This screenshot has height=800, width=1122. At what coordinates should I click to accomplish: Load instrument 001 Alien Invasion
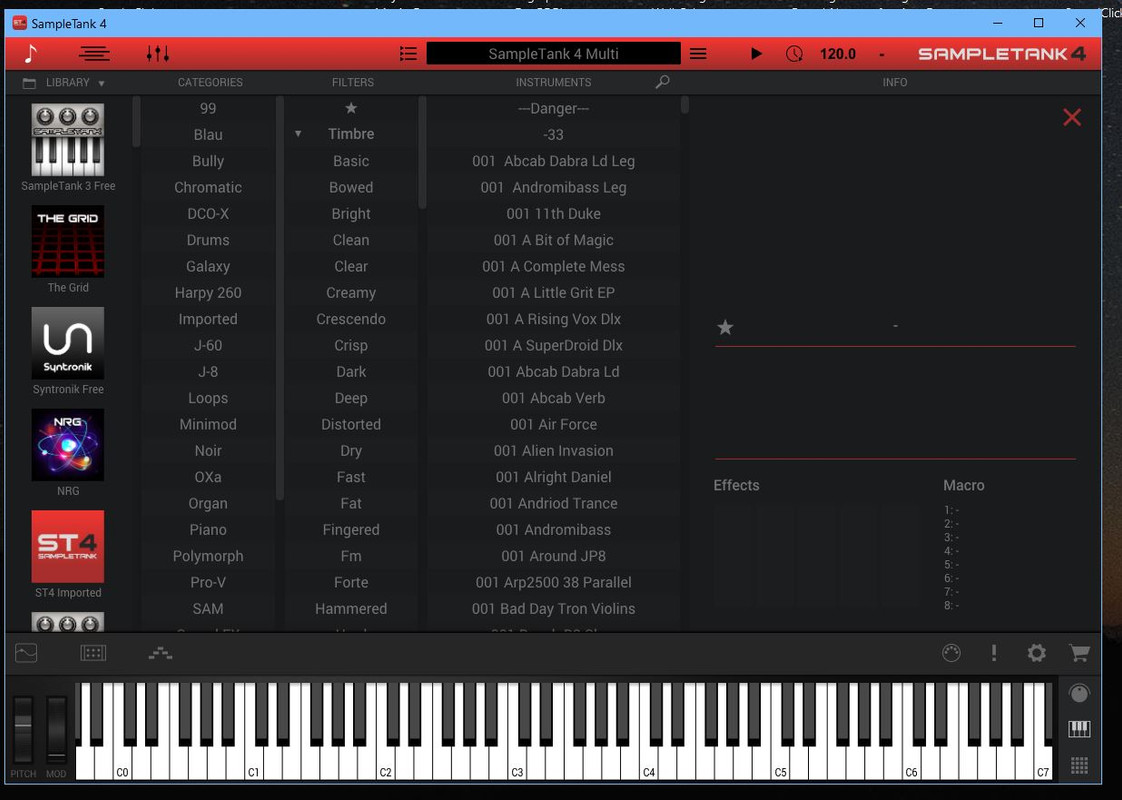tap(553, 451)
